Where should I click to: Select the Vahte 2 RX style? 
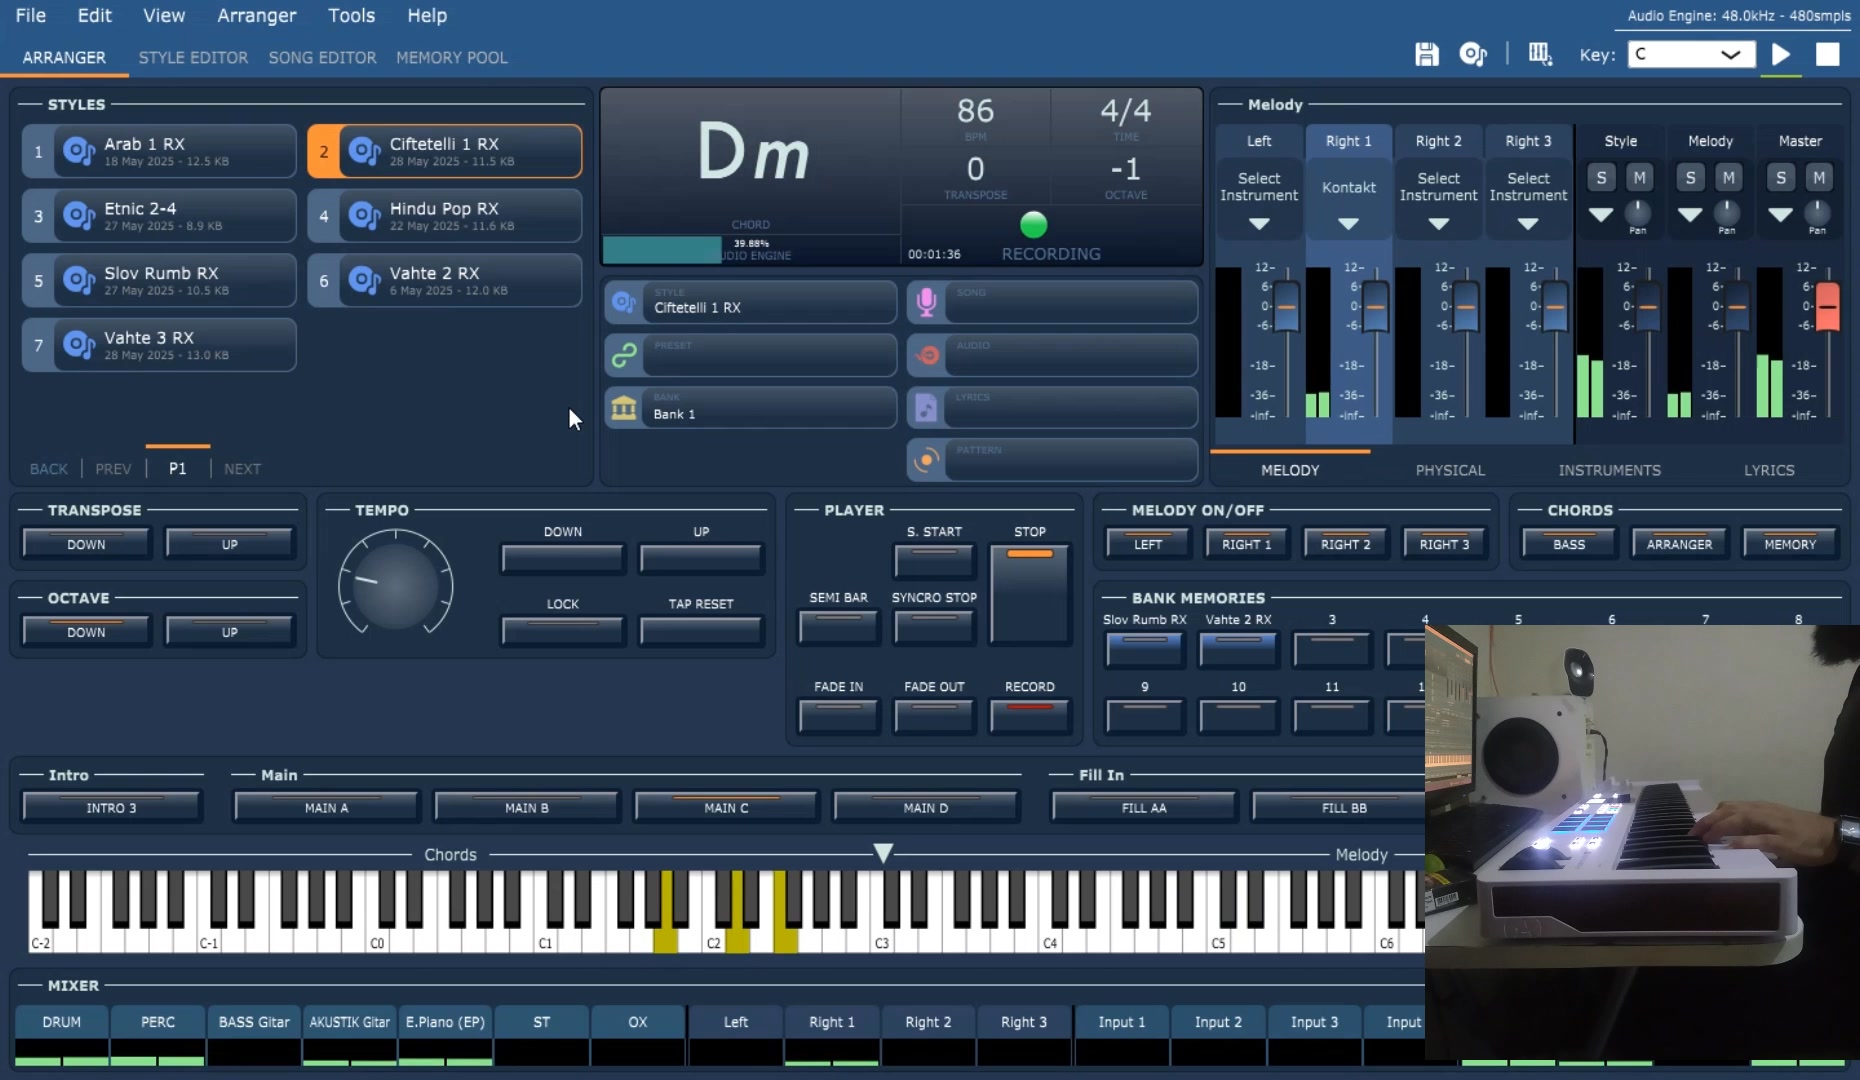(x=444, y=280)
